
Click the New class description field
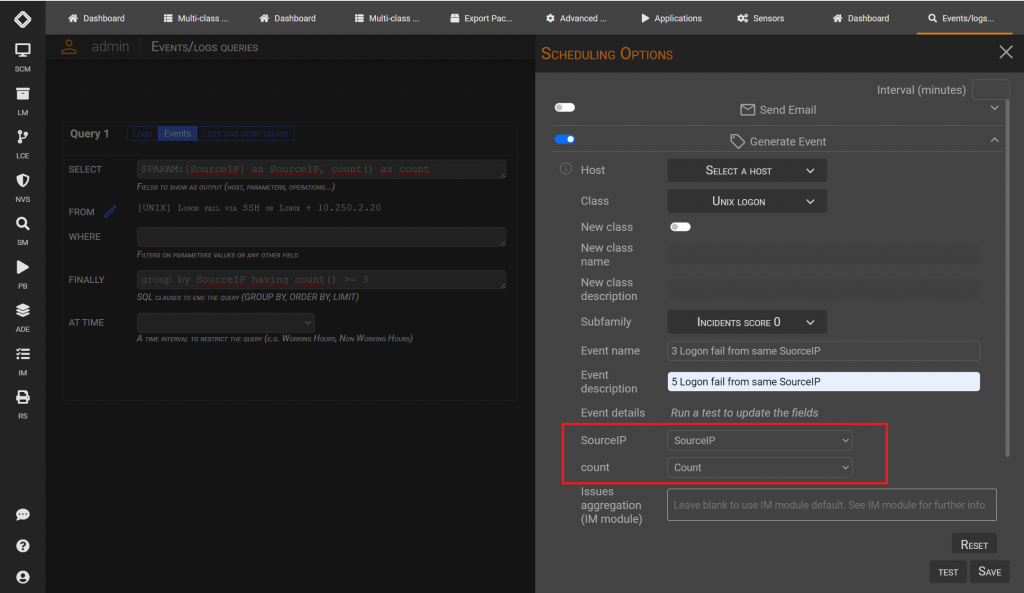click(824, 289)
